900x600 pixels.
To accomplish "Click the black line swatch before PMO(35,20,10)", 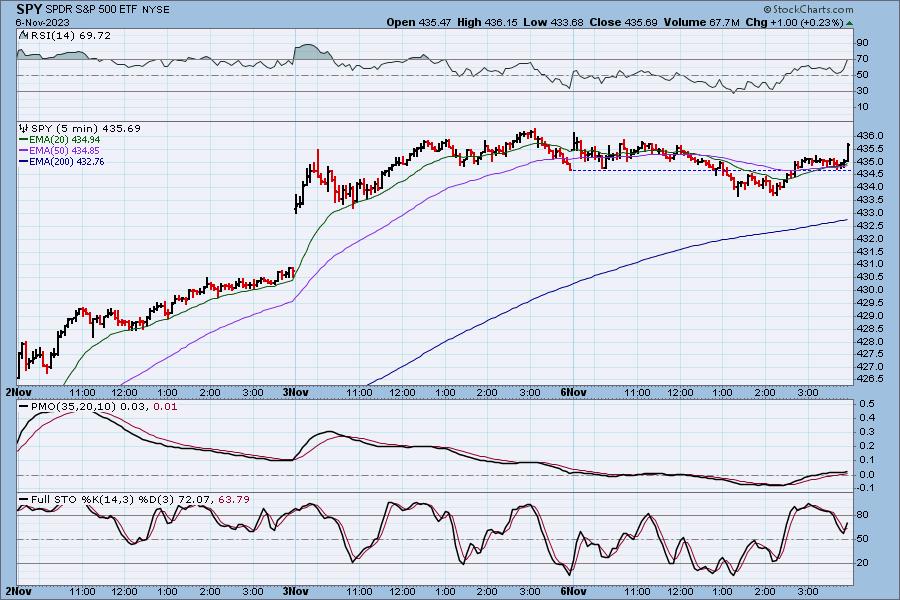I will coord(24,407).
